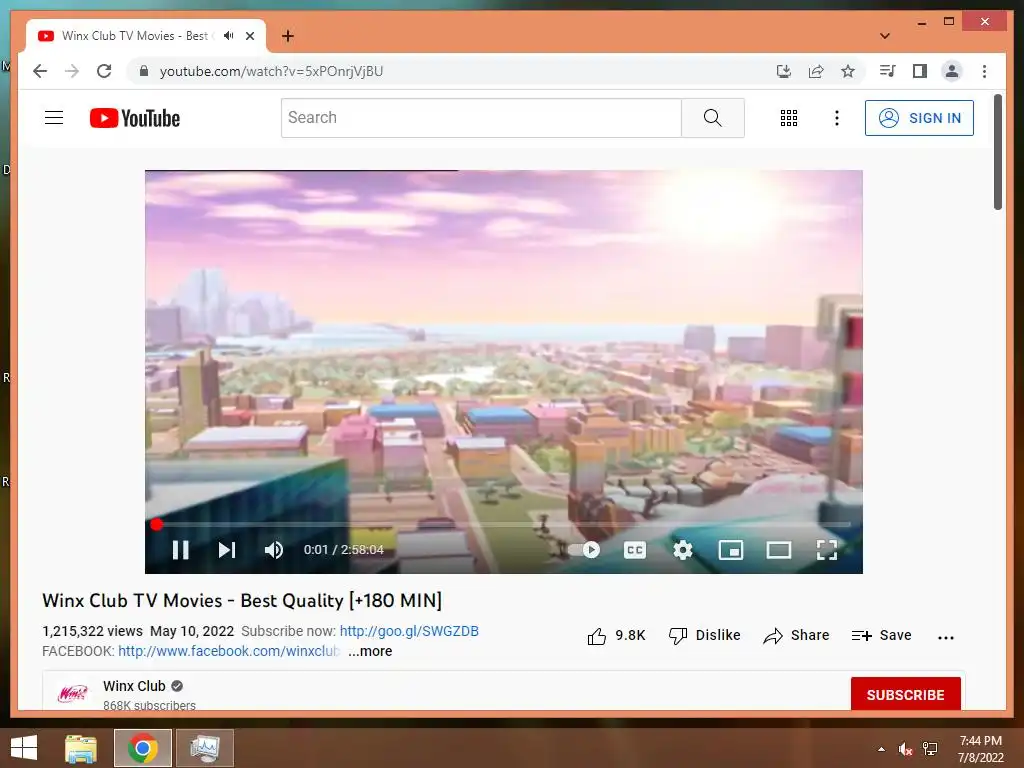Image resolution: width=1024 pixels, height=768 pixels.
Task: Open more actions ellipsis below video
Action: (946, 637)
